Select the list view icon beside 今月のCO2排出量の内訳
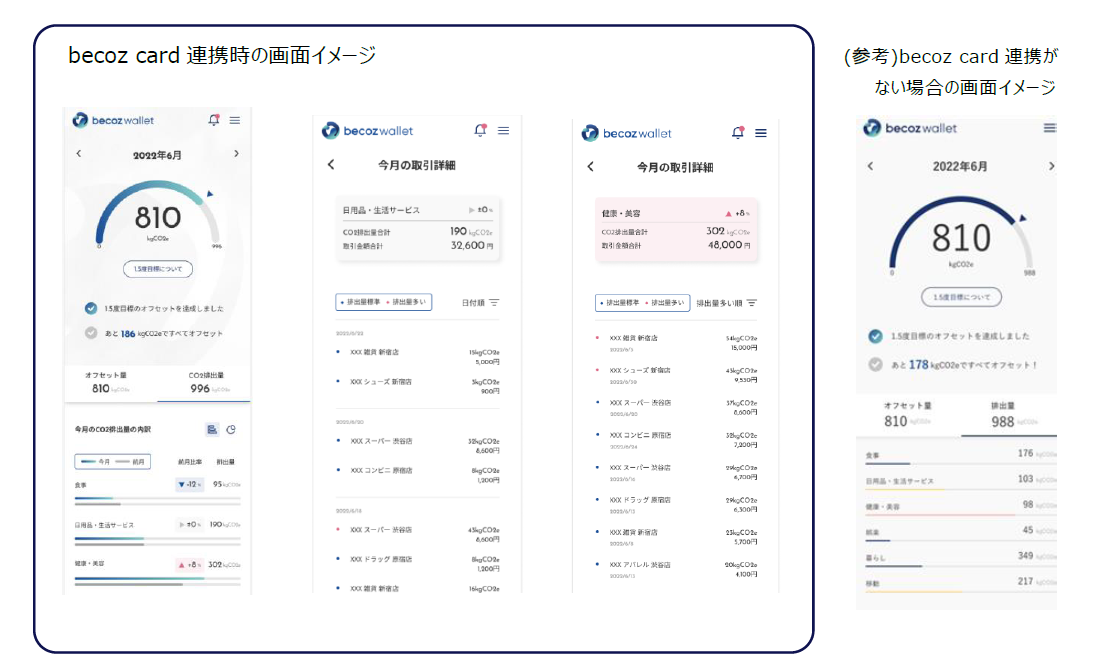The image size is (1107, 662). (213, 430)
